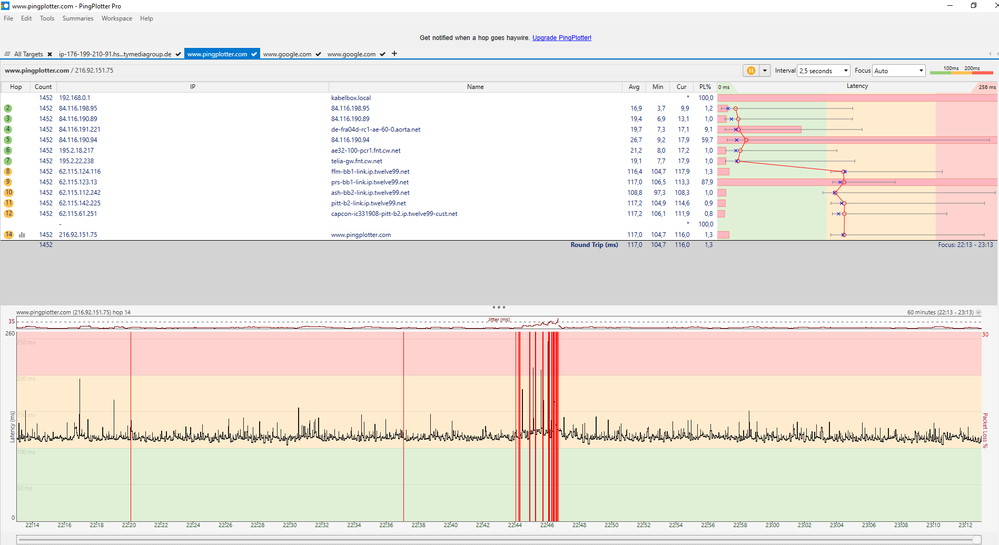Click the Min column header
Screen dimensions: 999x545
pyautogui.click(x=658, y=87)
